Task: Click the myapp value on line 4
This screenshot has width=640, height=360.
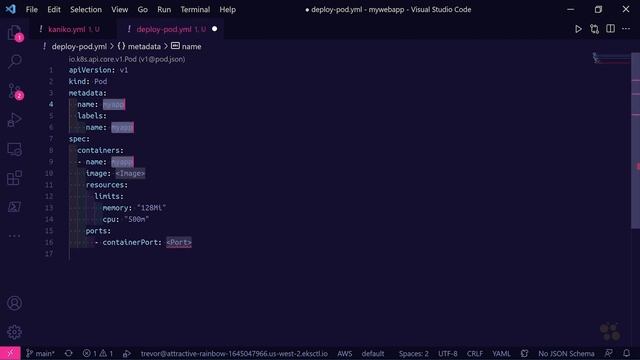Action: coord(113,104)
